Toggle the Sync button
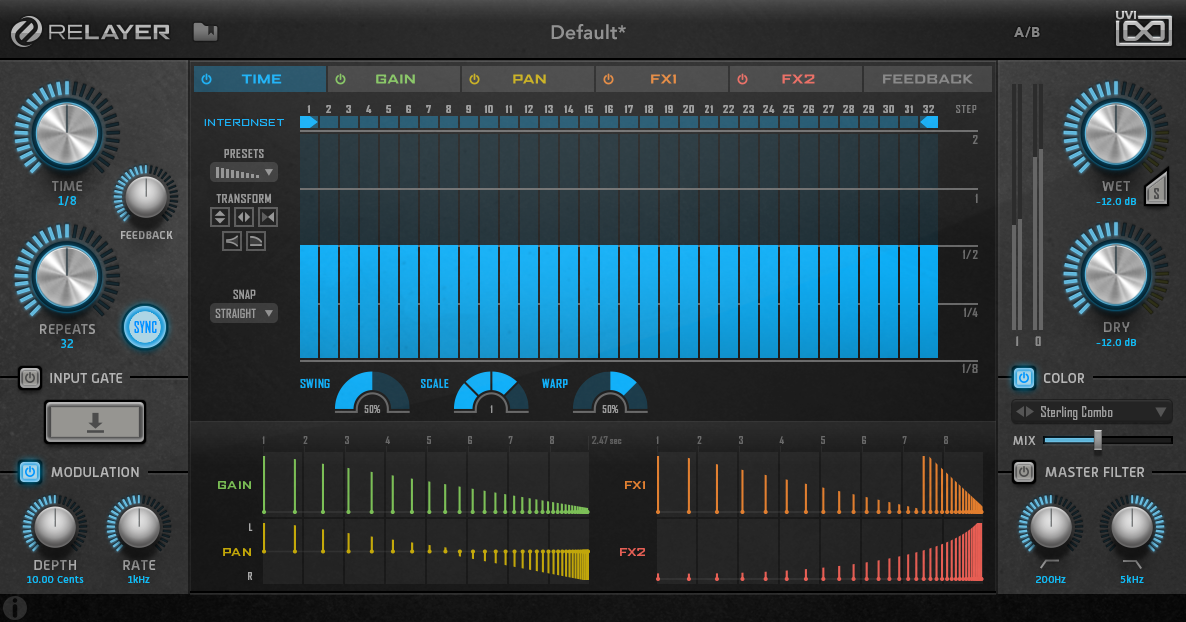Screen dimensions: 1186x622 tap(145, 327)
